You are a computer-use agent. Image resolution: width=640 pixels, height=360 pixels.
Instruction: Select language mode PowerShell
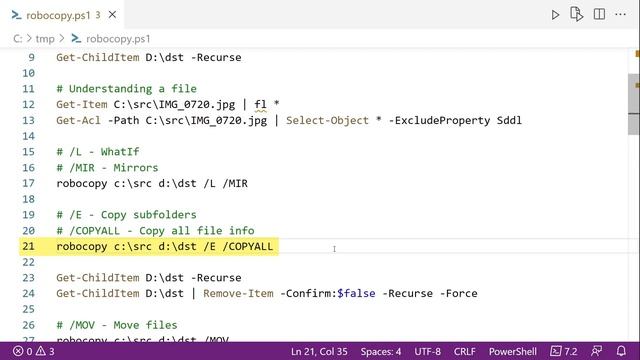tap(513, 351)
